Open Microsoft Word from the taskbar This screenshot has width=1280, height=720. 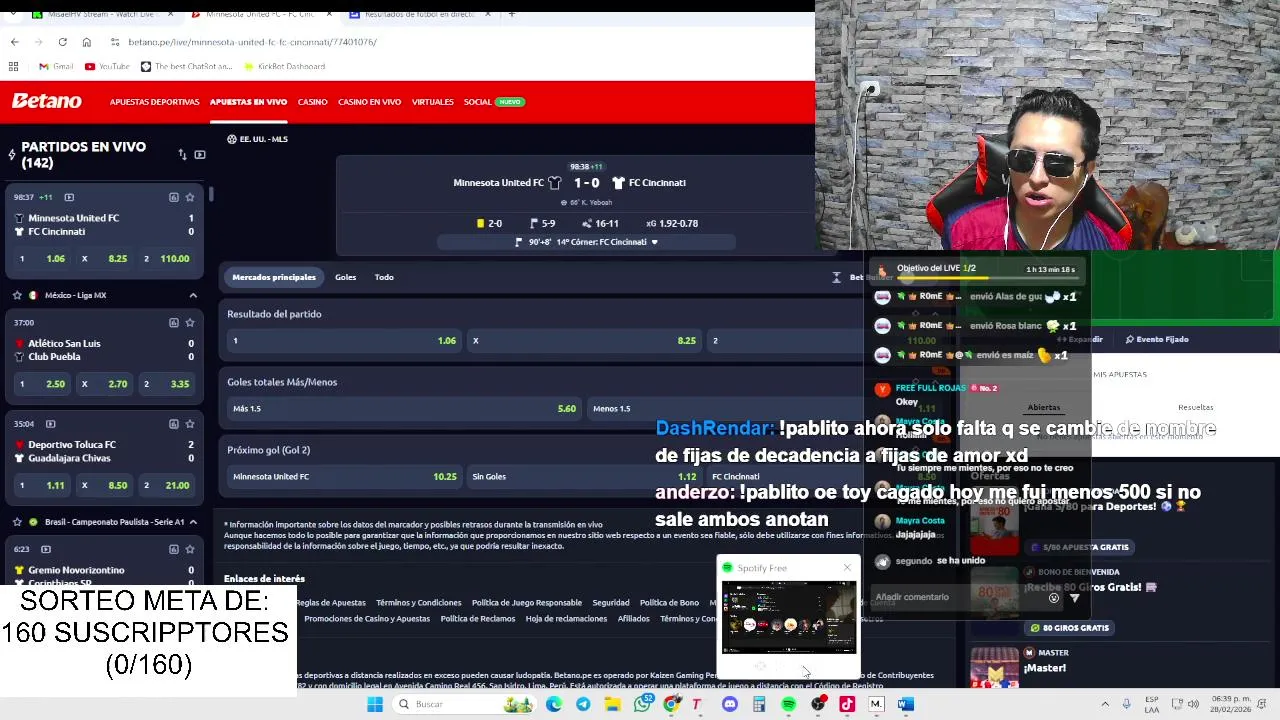tap(905, 704)
